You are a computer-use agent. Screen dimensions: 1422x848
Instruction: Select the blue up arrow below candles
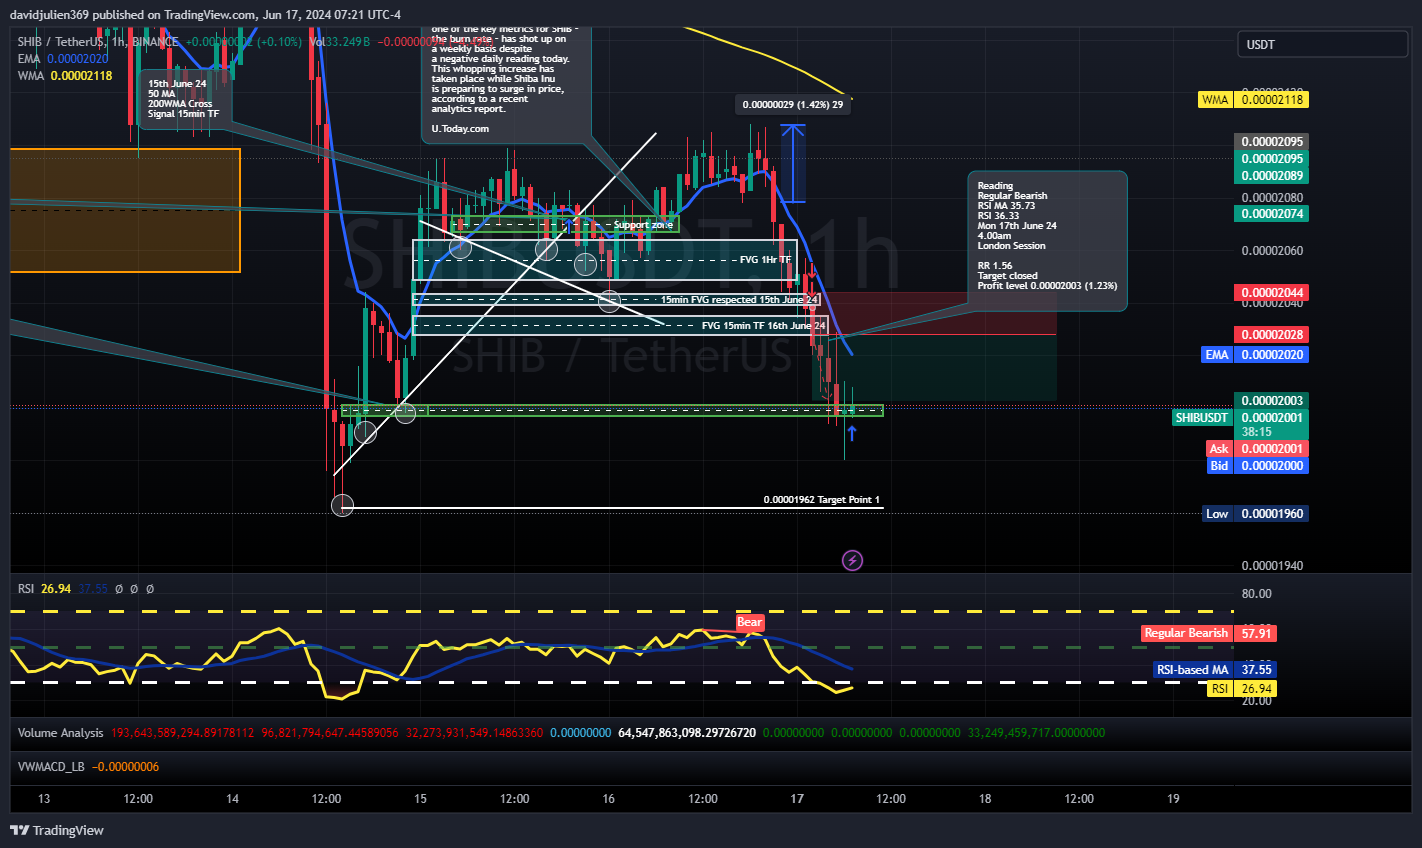(x=852, y=433)
